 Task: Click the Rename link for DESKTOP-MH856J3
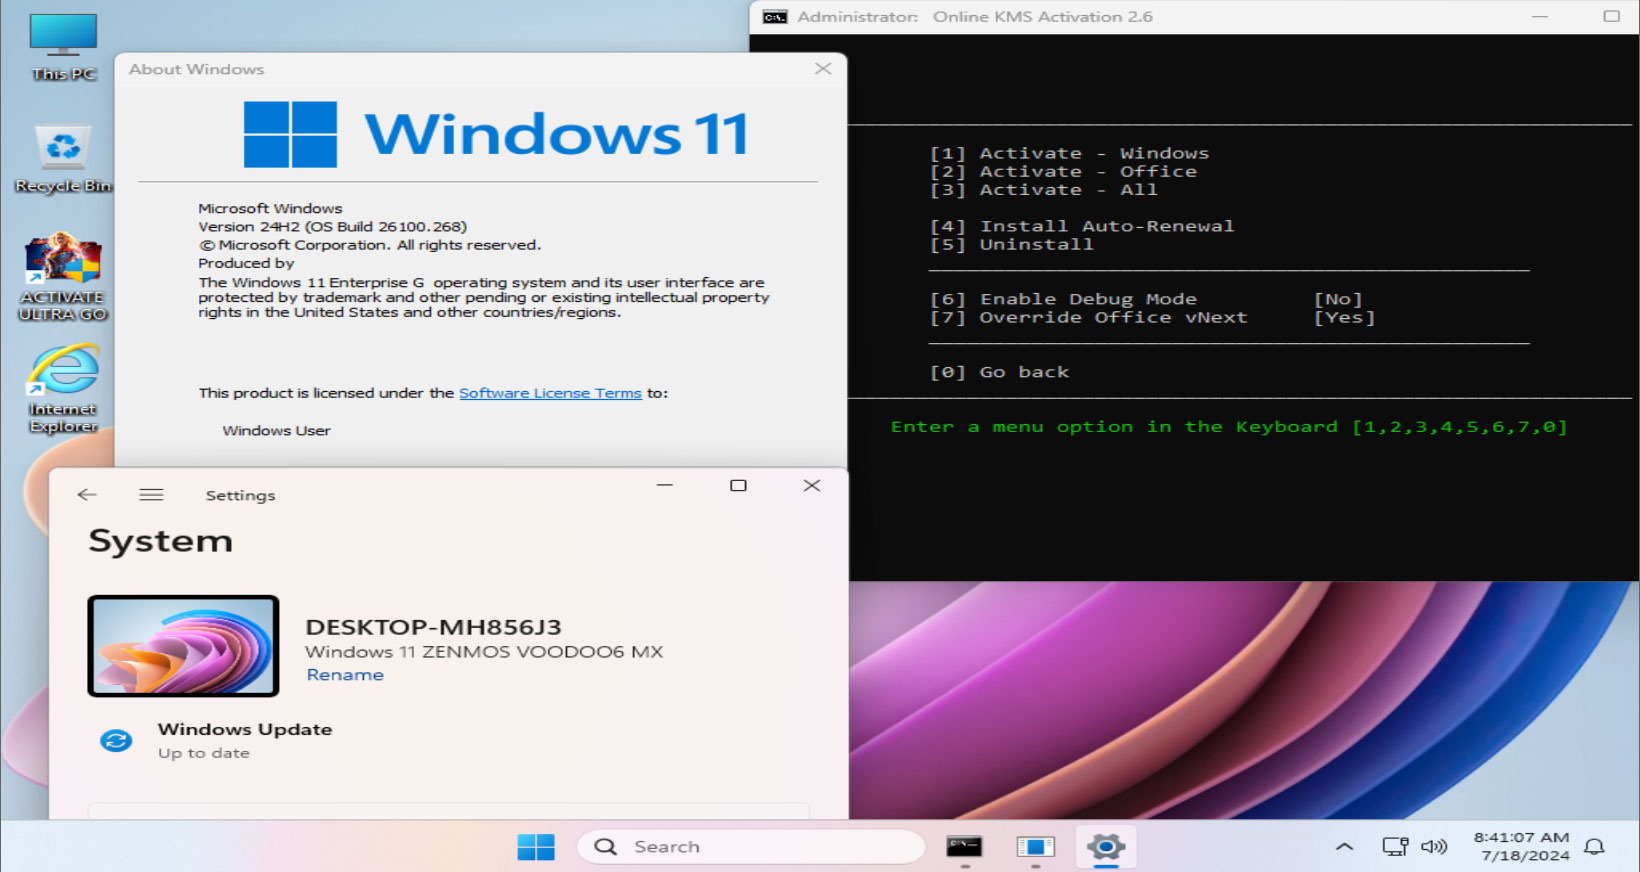click(345, 675)
